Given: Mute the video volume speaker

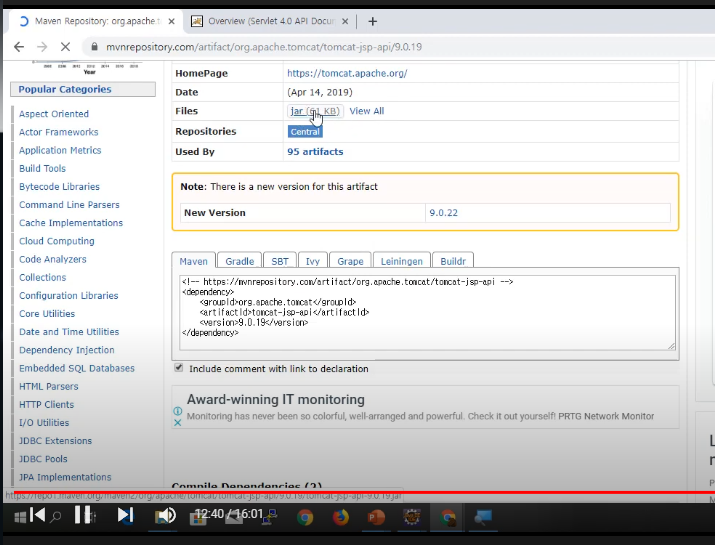Looking at the screenshot, I should (165, 515).
